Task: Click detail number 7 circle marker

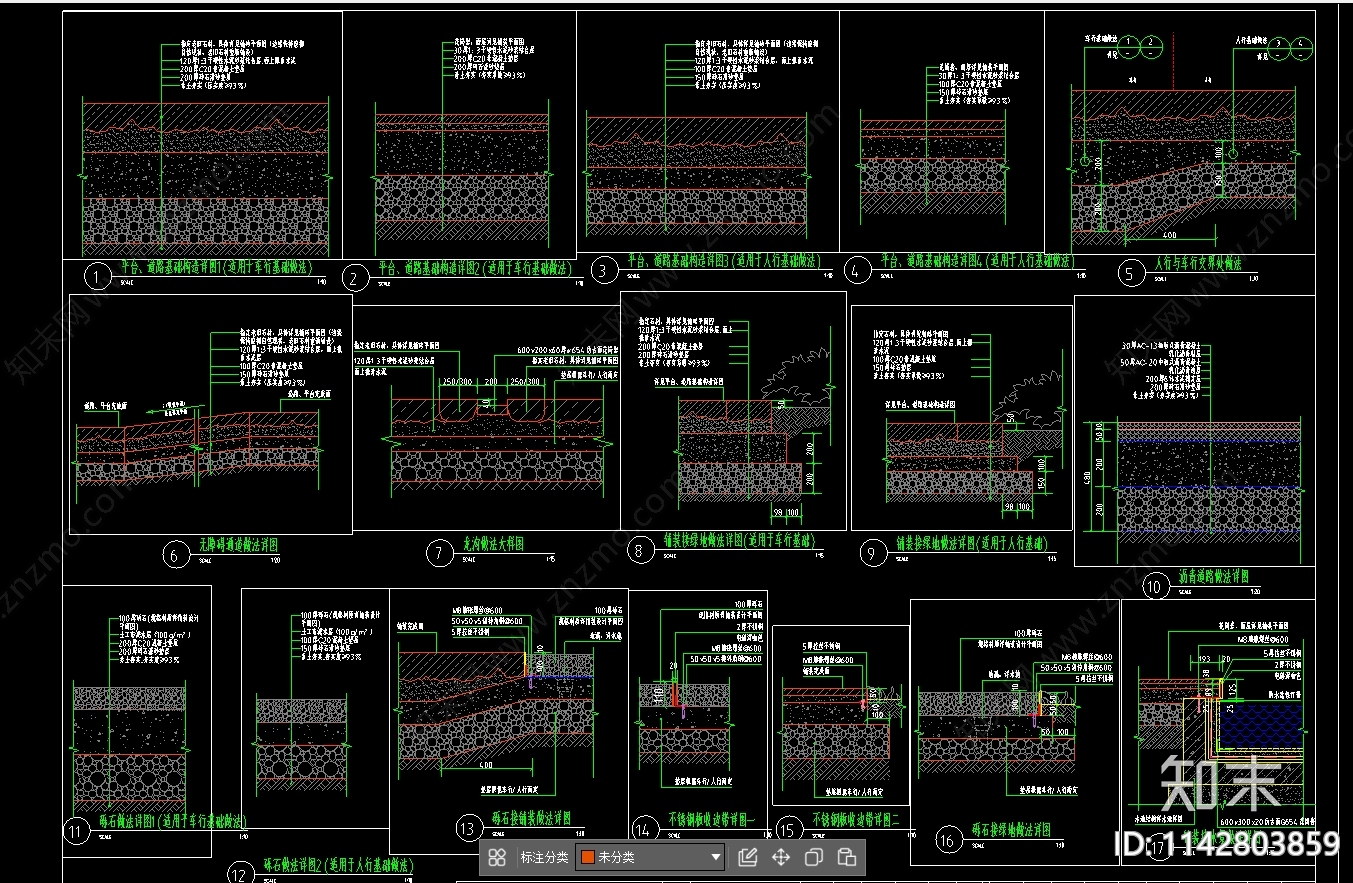Action: coord(439,553)
